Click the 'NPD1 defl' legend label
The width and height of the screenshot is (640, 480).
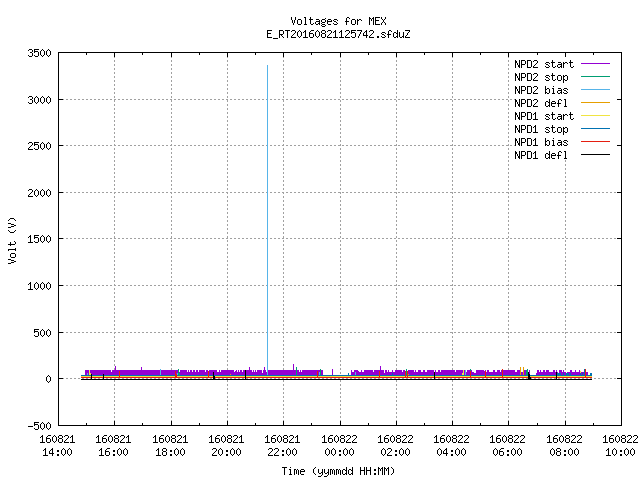(541, 156)
